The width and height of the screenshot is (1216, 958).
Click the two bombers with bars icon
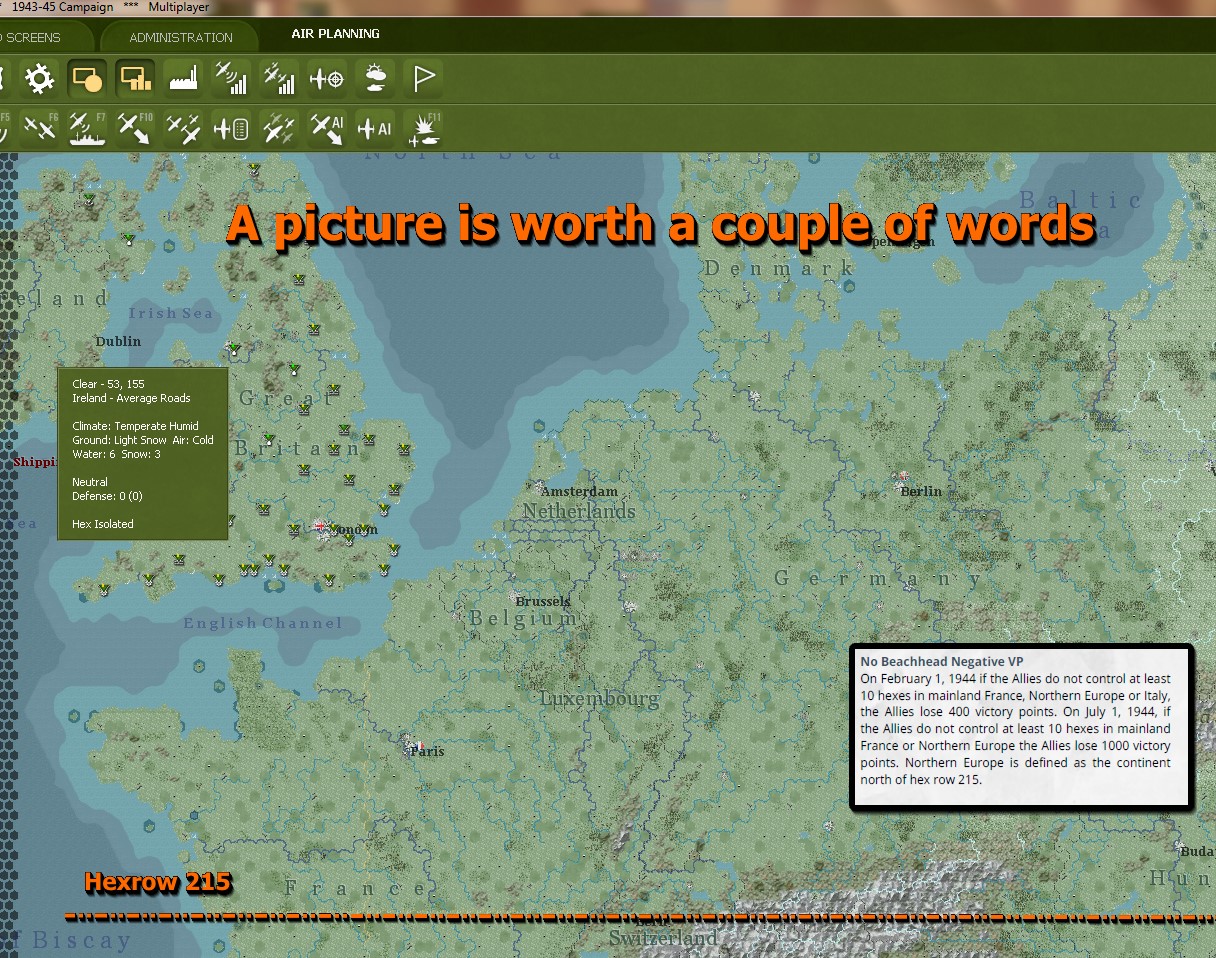point(279,79)
